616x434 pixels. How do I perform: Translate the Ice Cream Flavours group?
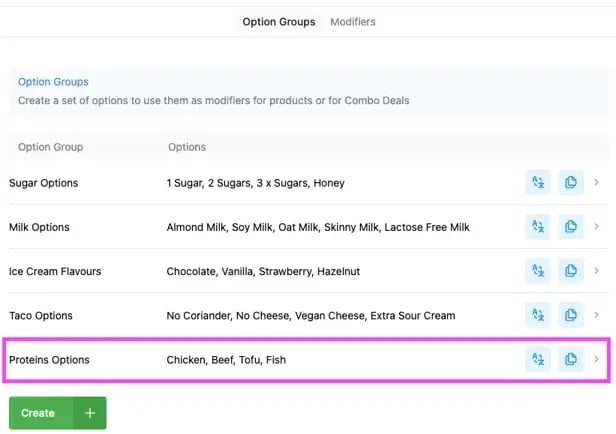[x=538, y=271]
